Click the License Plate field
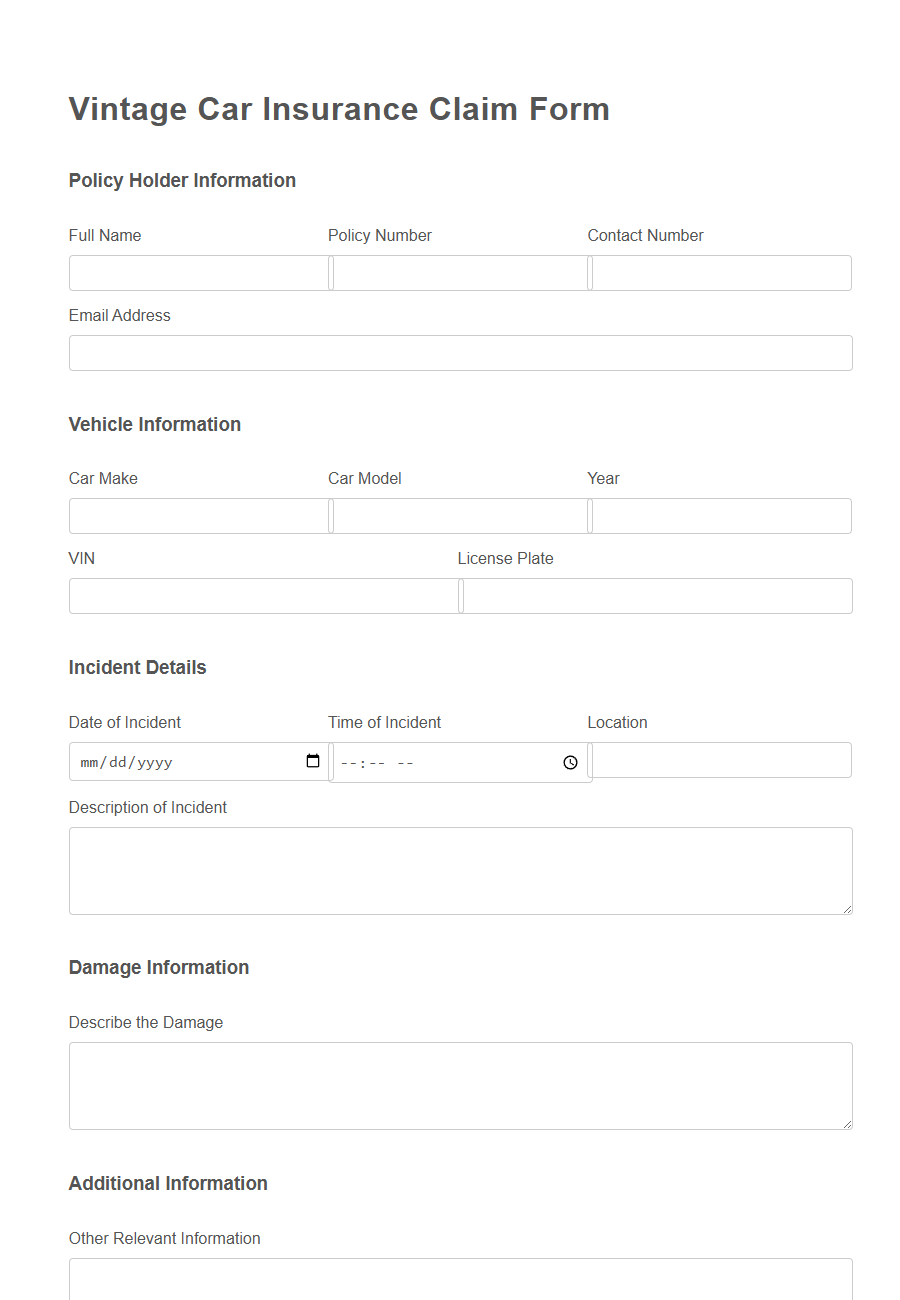This screenshot has height=1300, width=900. (656, 595)
